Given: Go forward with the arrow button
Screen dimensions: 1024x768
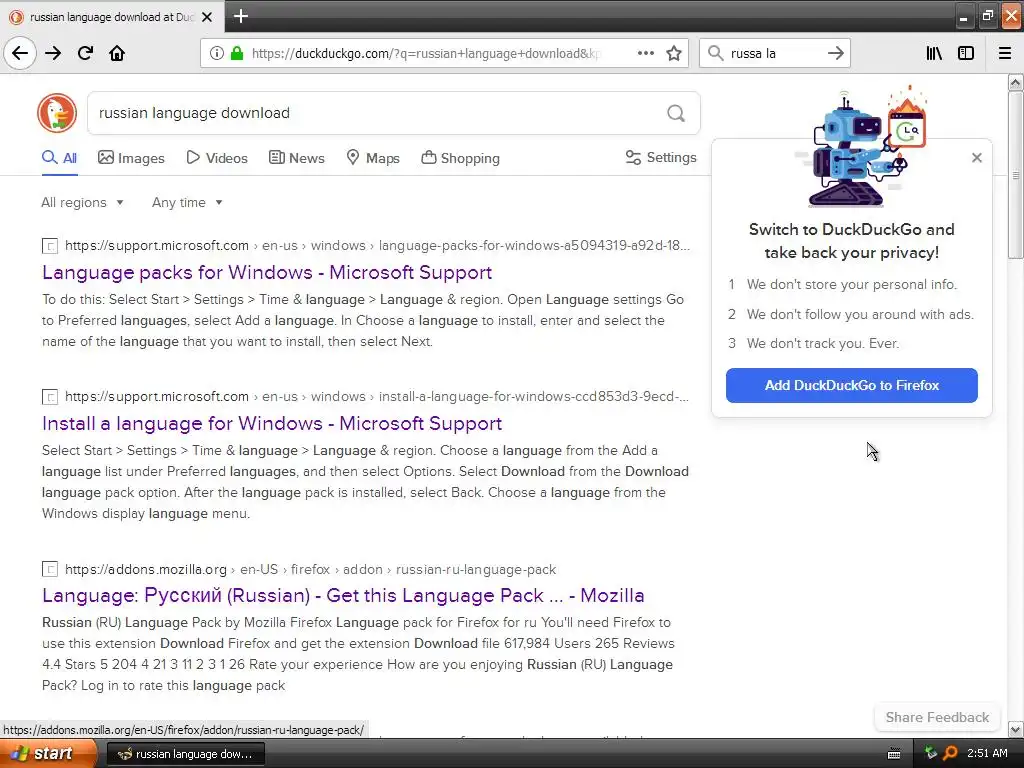Looking at the screenshot, I should pos(53,53).
